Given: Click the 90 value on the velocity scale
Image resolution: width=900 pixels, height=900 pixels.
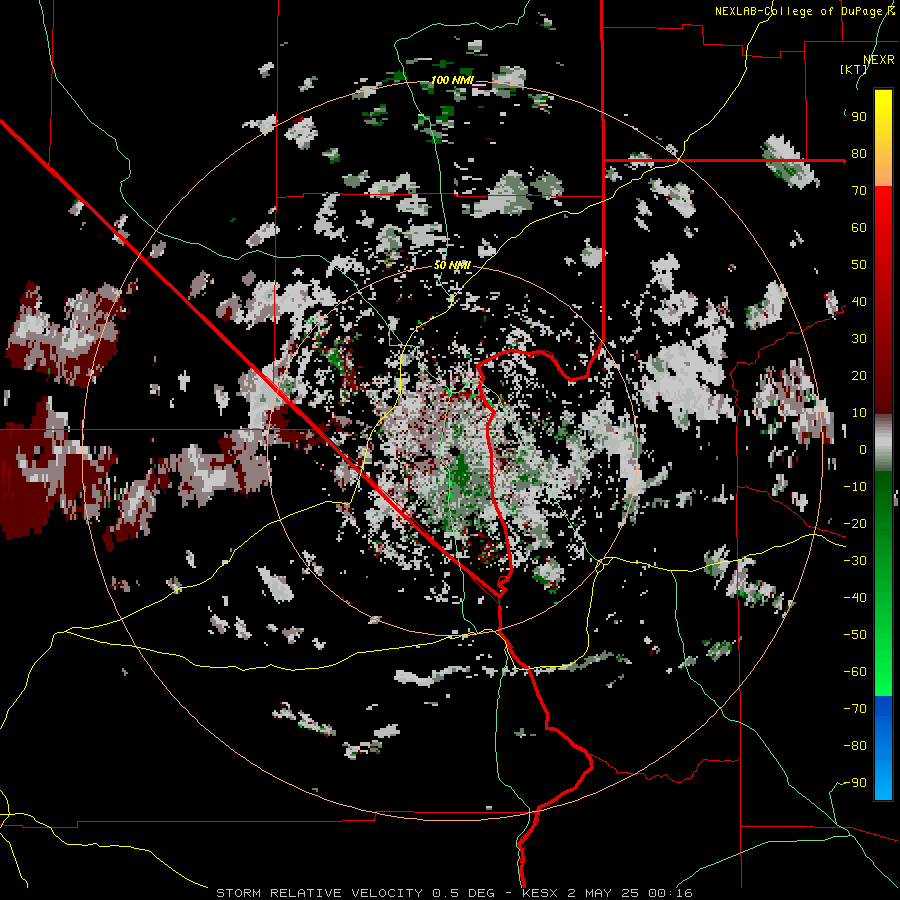Looking at the screenshot, I should point(859,117).
